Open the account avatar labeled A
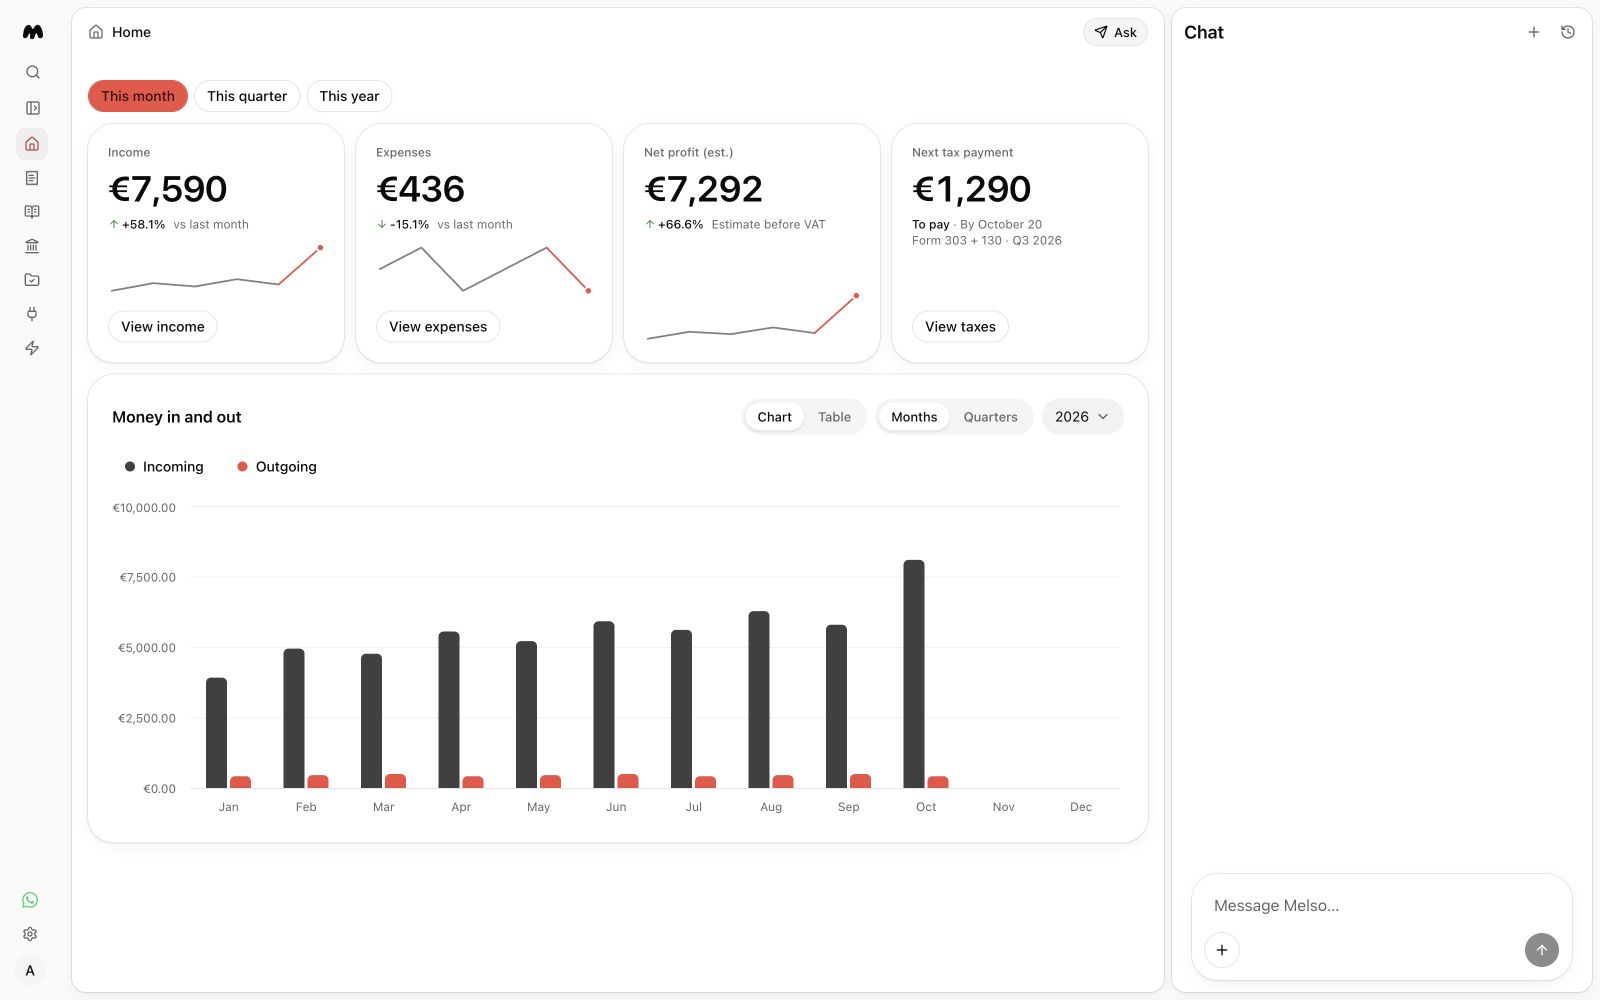1600x1000 pixels. [30, 970]
